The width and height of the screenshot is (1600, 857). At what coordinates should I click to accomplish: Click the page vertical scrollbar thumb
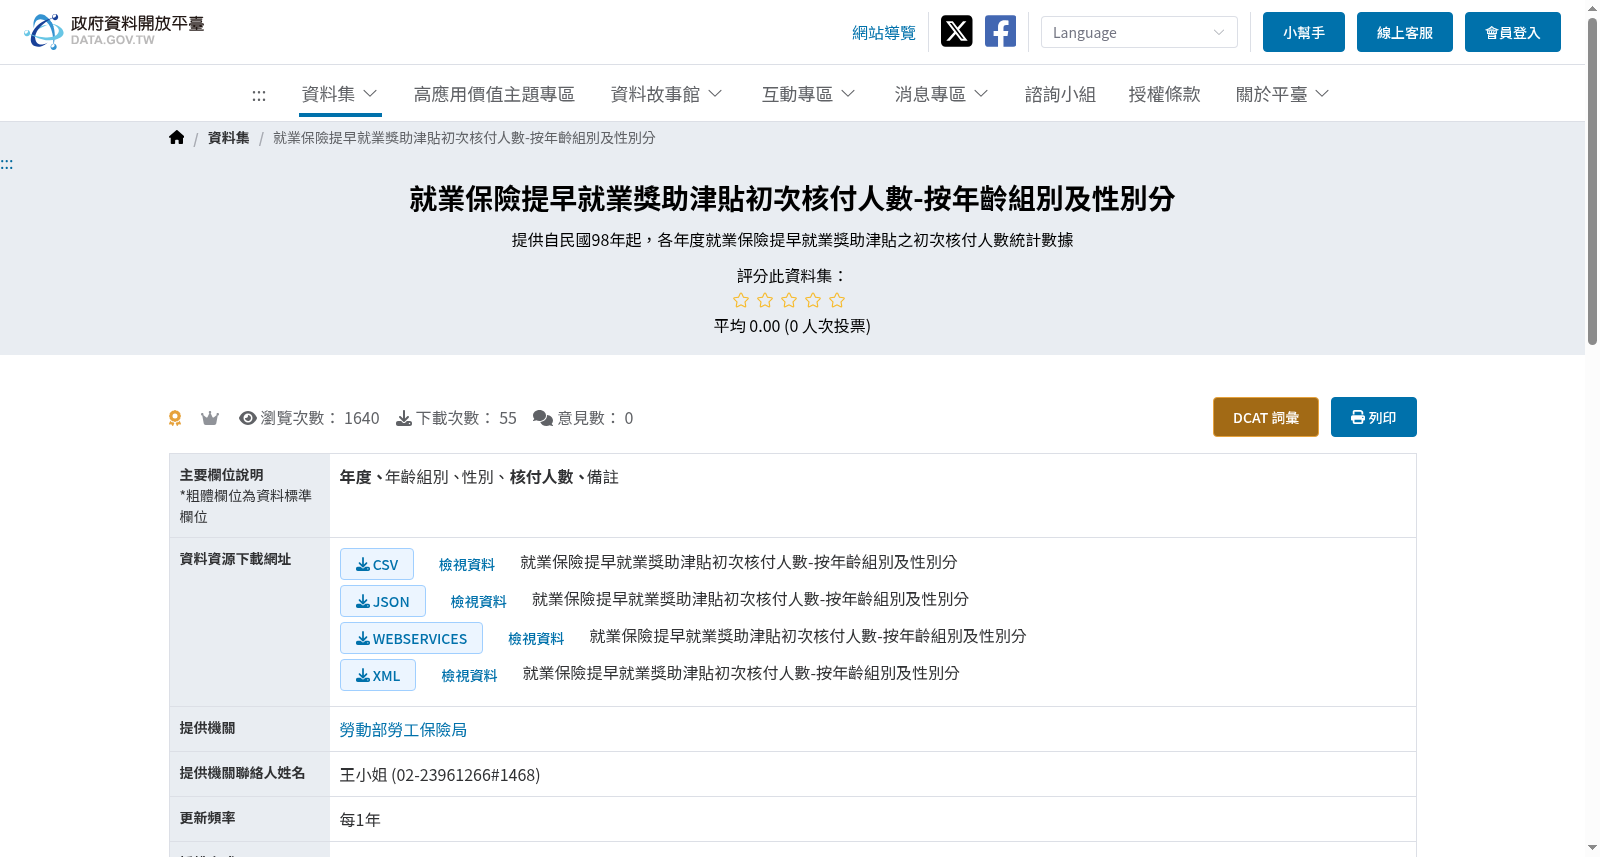pos(1592,180)
